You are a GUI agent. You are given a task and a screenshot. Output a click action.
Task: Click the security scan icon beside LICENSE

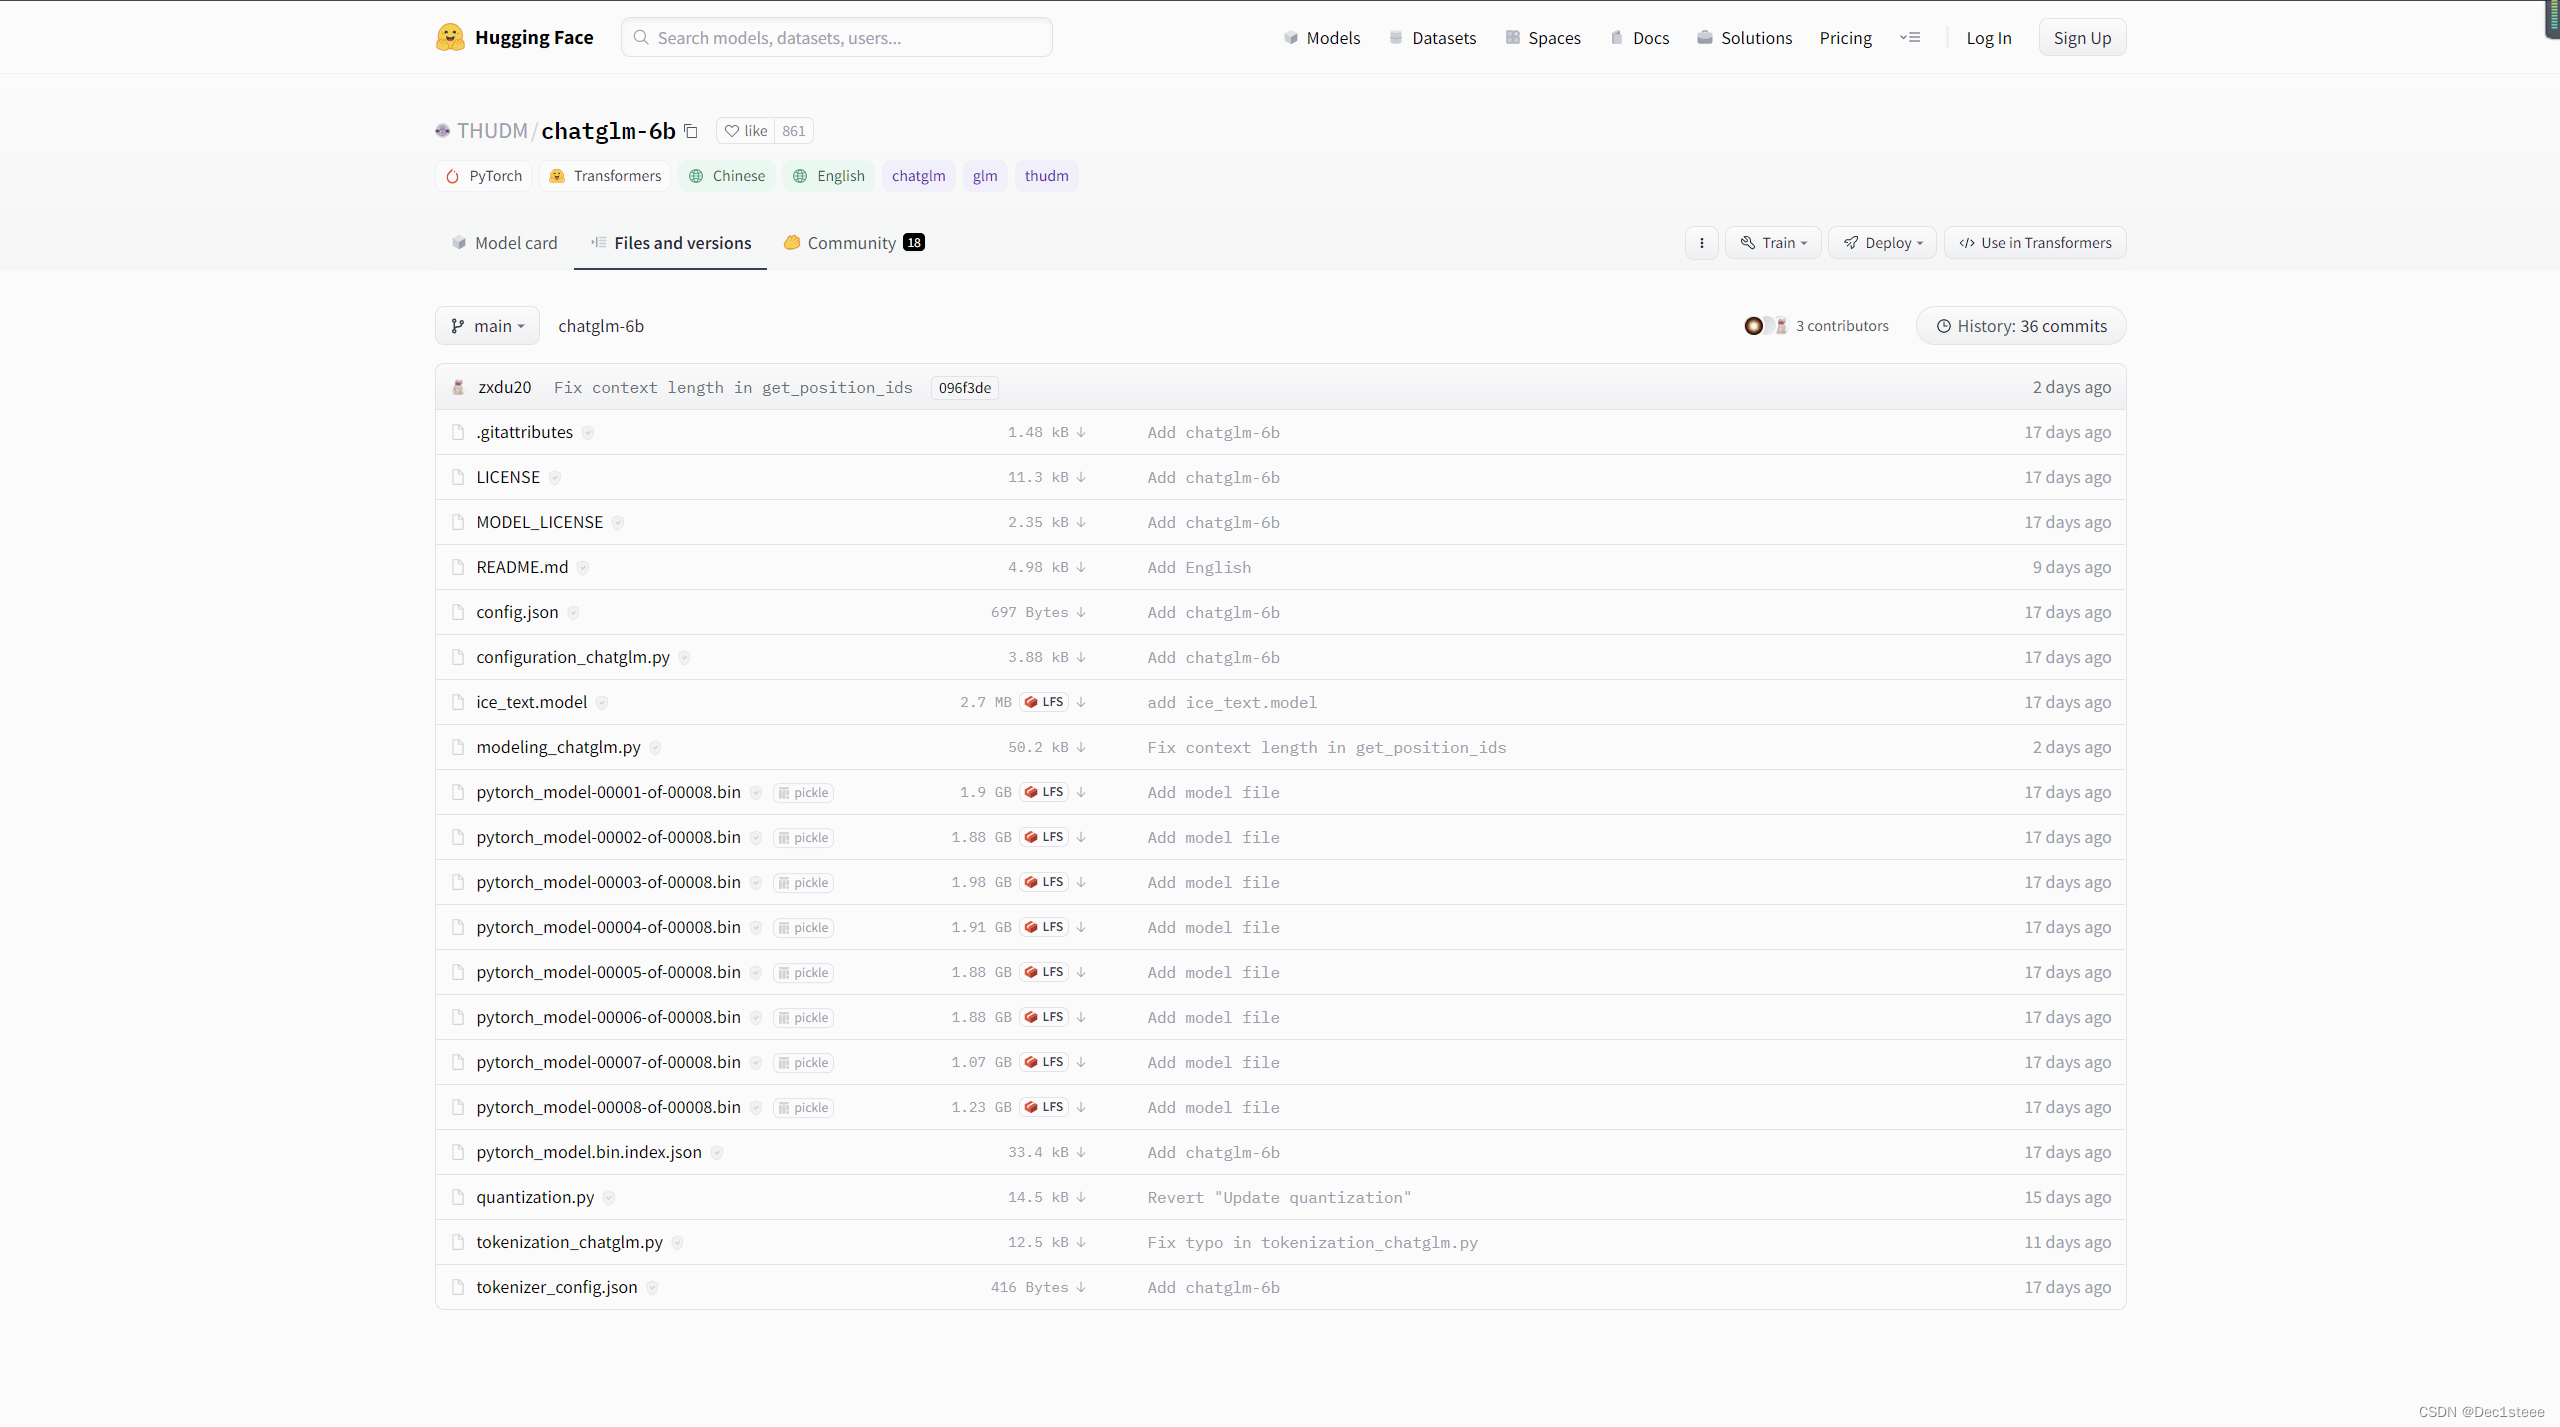coord(555,478)
